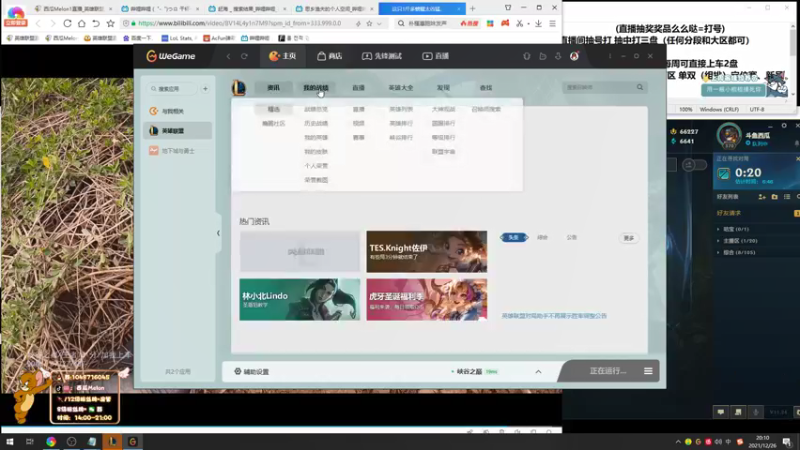800x450 pixels.
Task: Select the 资讯 navigation tab
Action: tap(273, 88)
